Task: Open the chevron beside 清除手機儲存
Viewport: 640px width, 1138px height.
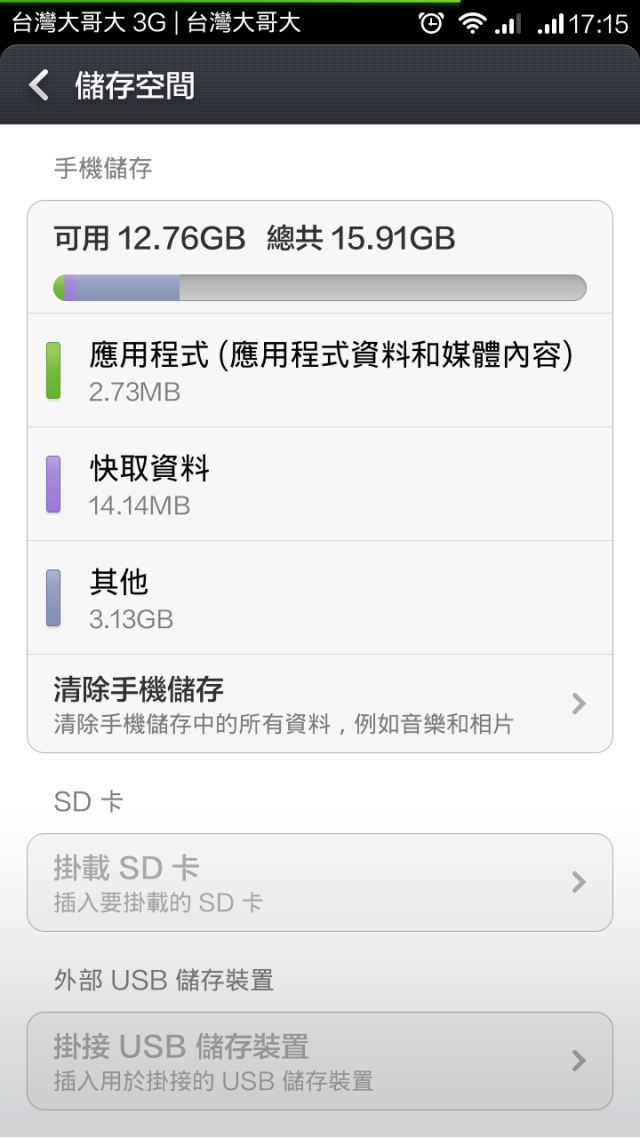Action: 578,703
